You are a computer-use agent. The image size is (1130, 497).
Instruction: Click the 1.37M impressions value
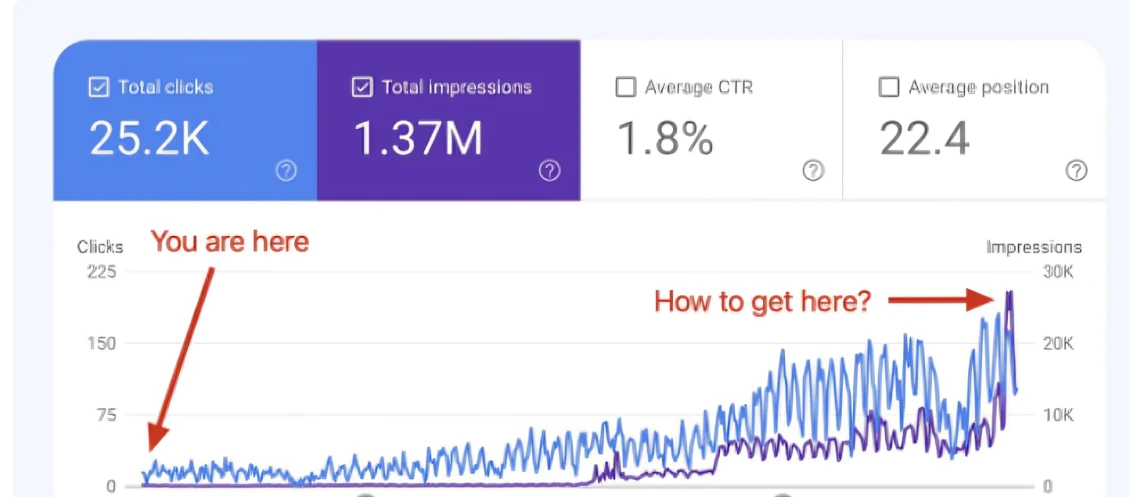pos(418,138)
